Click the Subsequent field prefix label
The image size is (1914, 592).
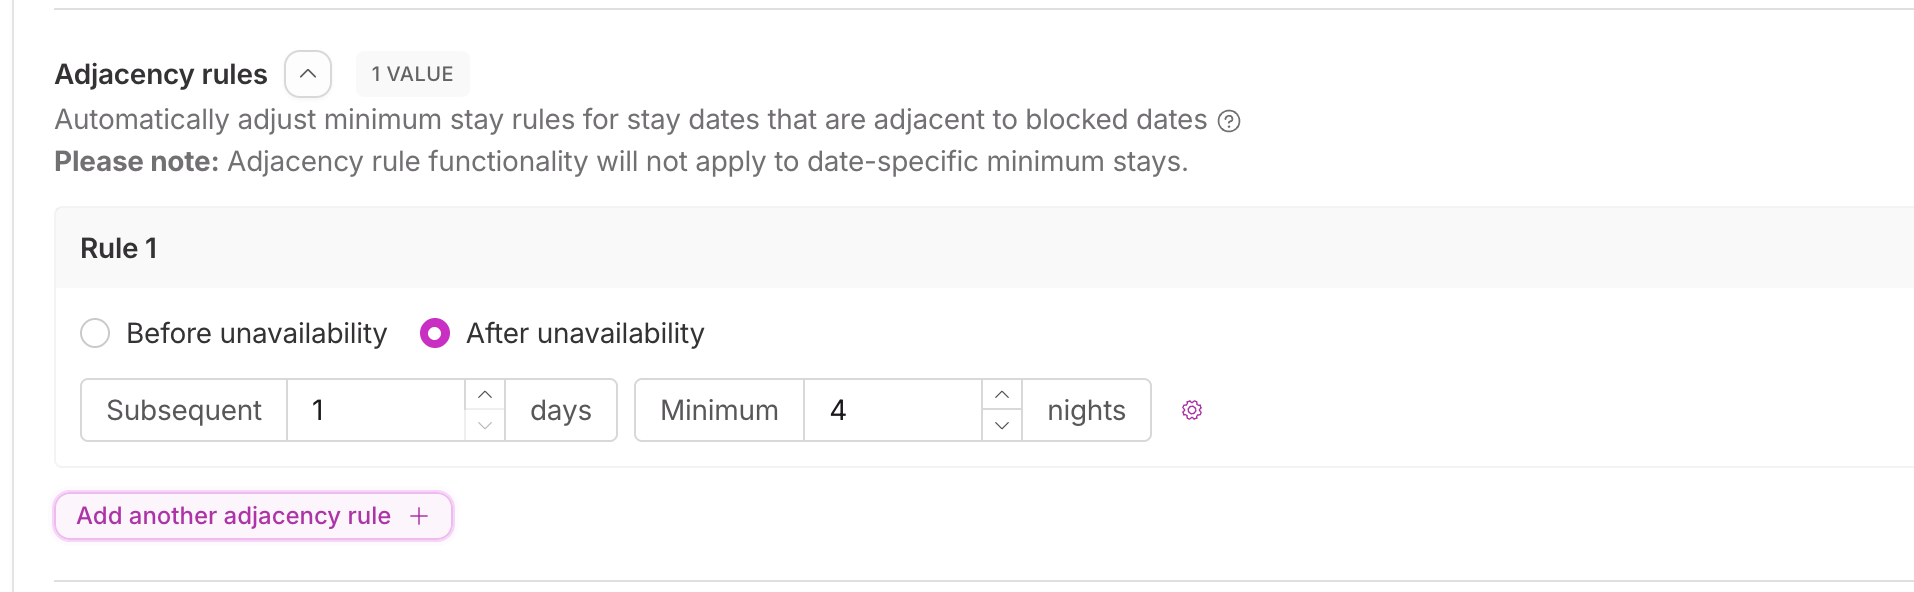point(184,410)
